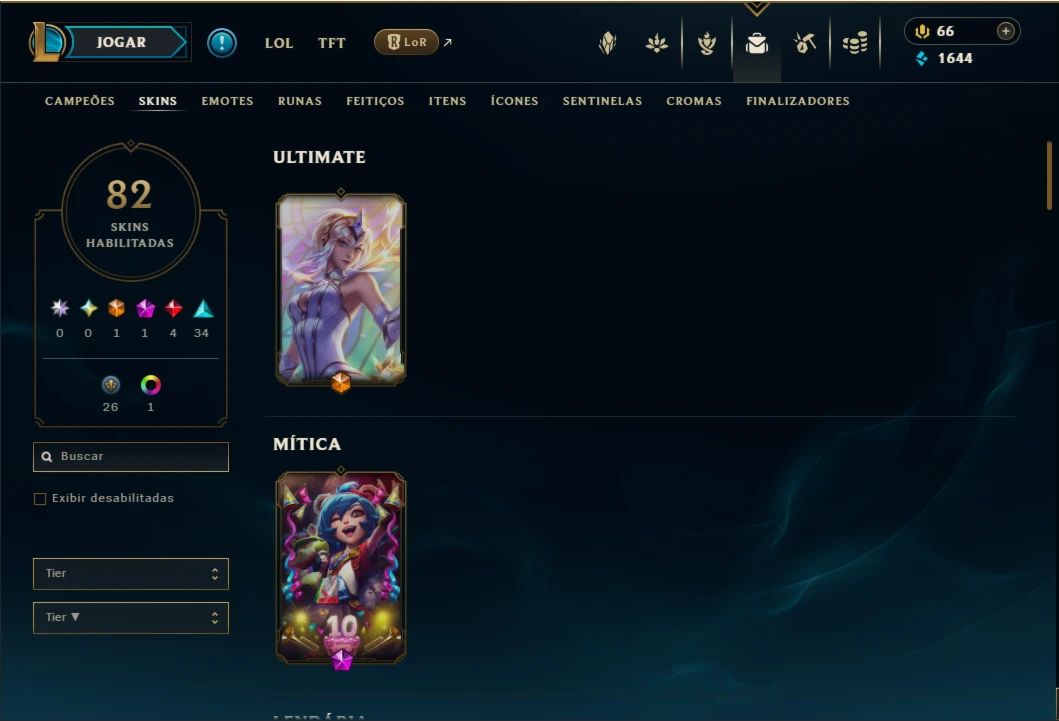Image resolution: width=1059 pixels, height=721 pixels.
Task: Open the Collection briefcase icon
Action: pos(756,43)
